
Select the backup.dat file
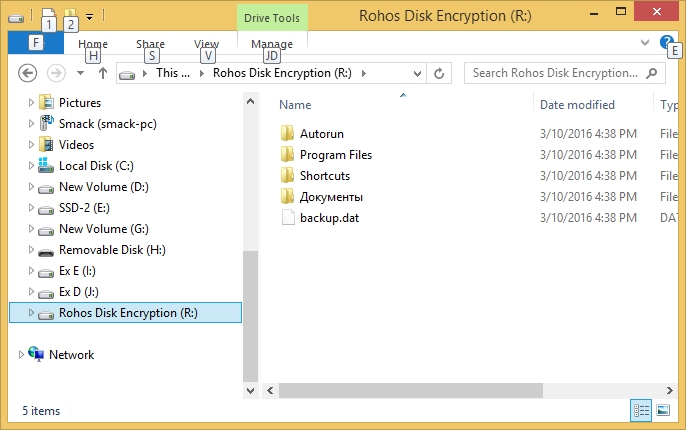coord(329,218)
